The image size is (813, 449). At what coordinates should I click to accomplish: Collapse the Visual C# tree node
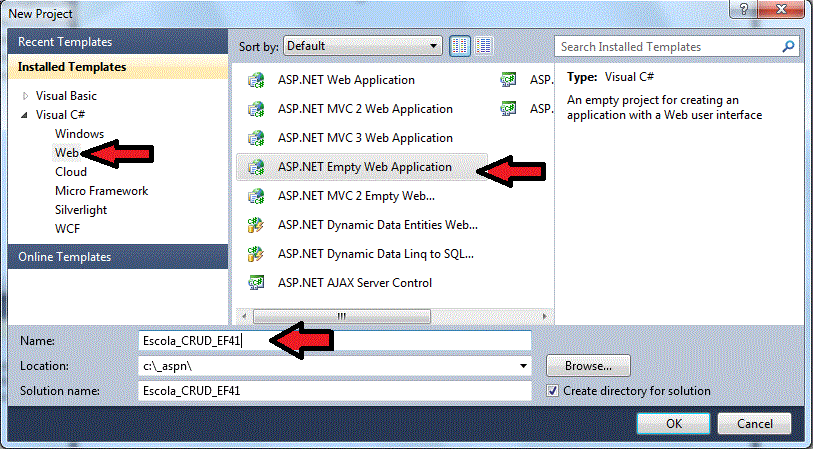24,115
